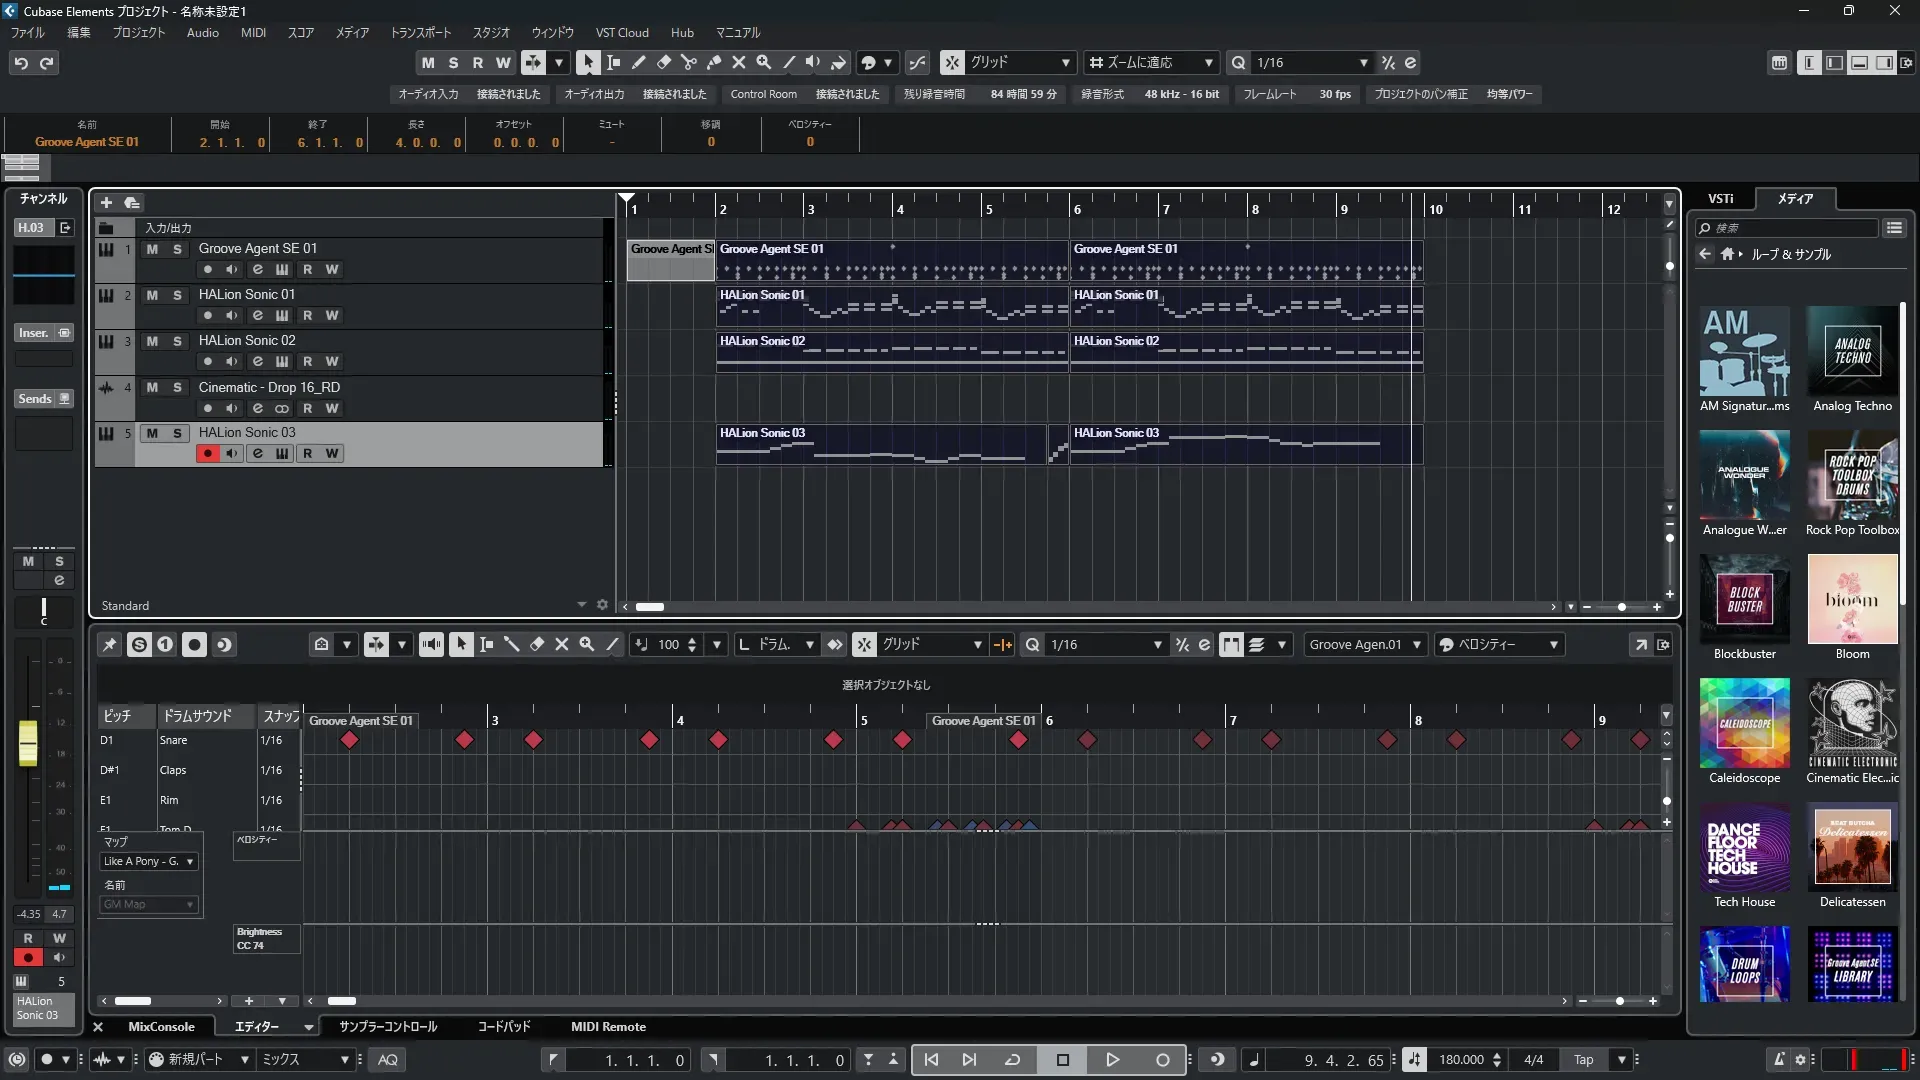Image resolution: width=1920 pixels, height=1080 pixels.
Task: Click the Add Track plus icon
Action: click(106, 202)
